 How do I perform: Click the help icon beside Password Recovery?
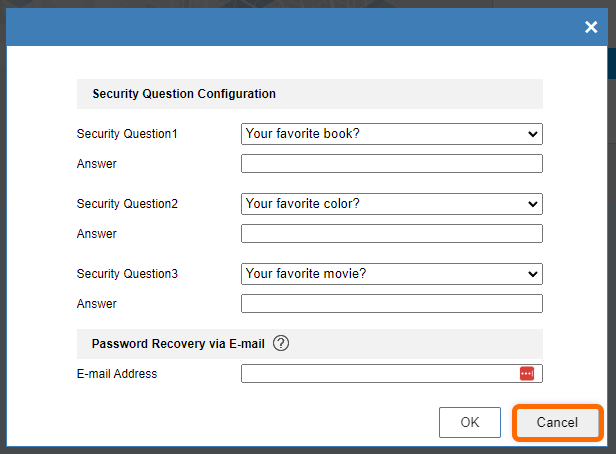coord(281,343)
